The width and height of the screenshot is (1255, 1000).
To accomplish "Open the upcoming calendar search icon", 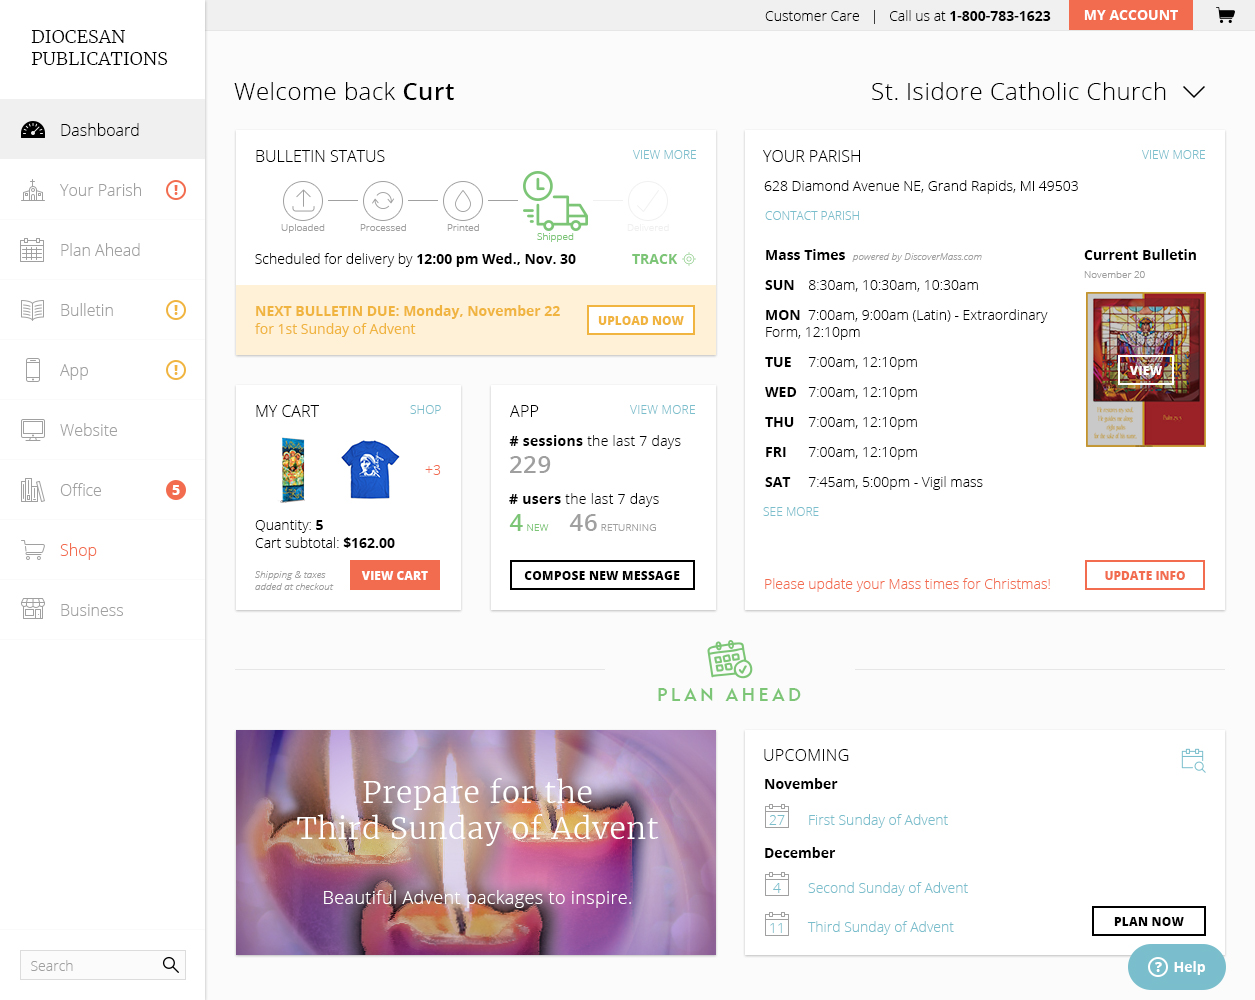I will coord(1193,760).
